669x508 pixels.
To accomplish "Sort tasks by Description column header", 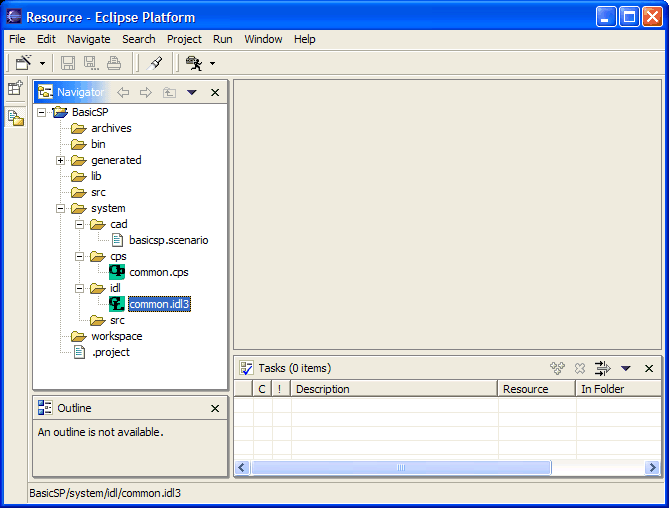I will [x=392, y=389].
